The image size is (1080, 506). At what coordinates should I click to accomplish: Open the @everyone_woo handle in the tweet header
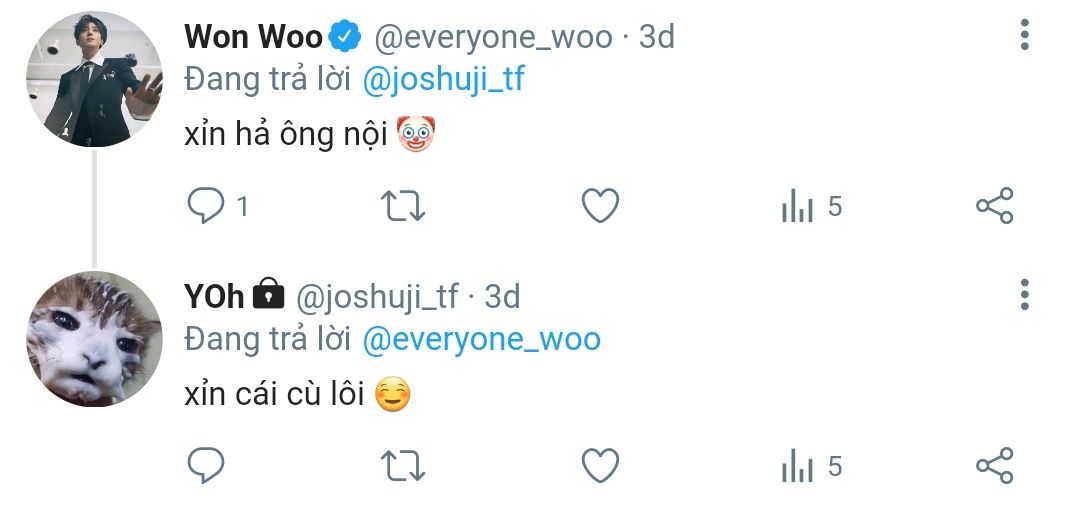point(493,37)
